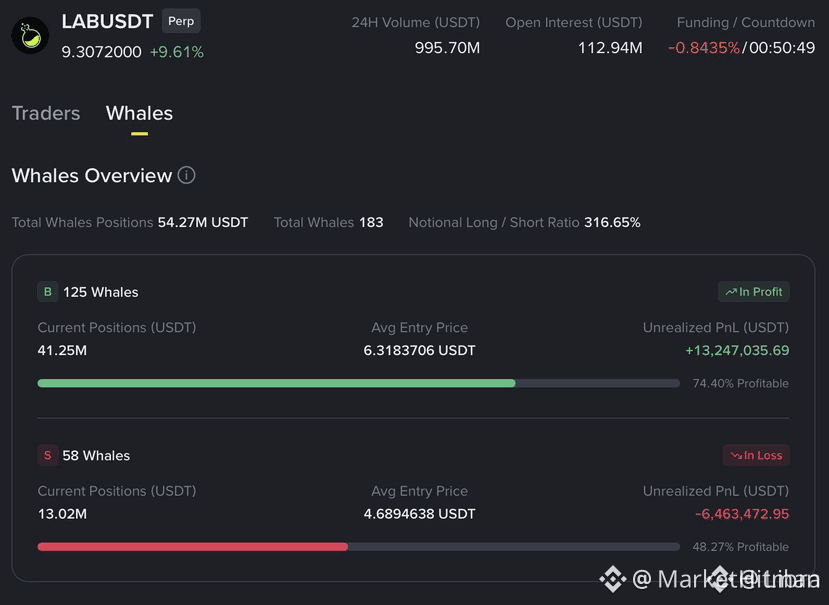829x605 pixels.
Task: Click short positions value 13.02M
Action: pyautogui.click(x=62, y=514)
